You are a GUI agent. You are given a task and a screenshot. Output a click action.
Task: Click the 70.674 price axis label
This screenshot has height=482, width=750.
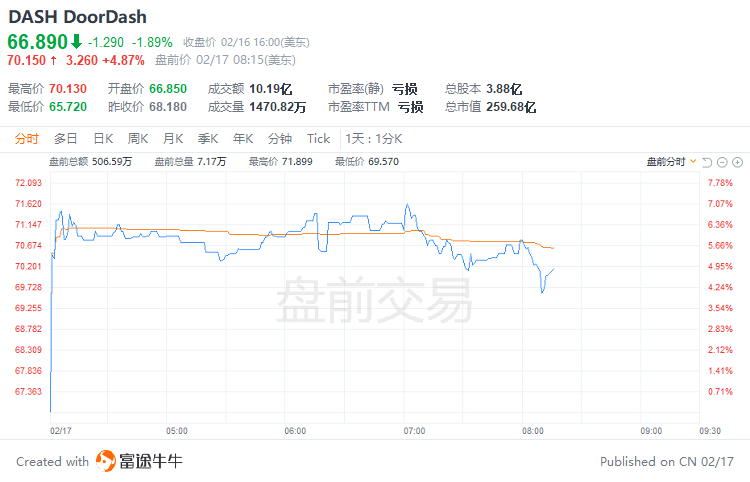(28, 245)
